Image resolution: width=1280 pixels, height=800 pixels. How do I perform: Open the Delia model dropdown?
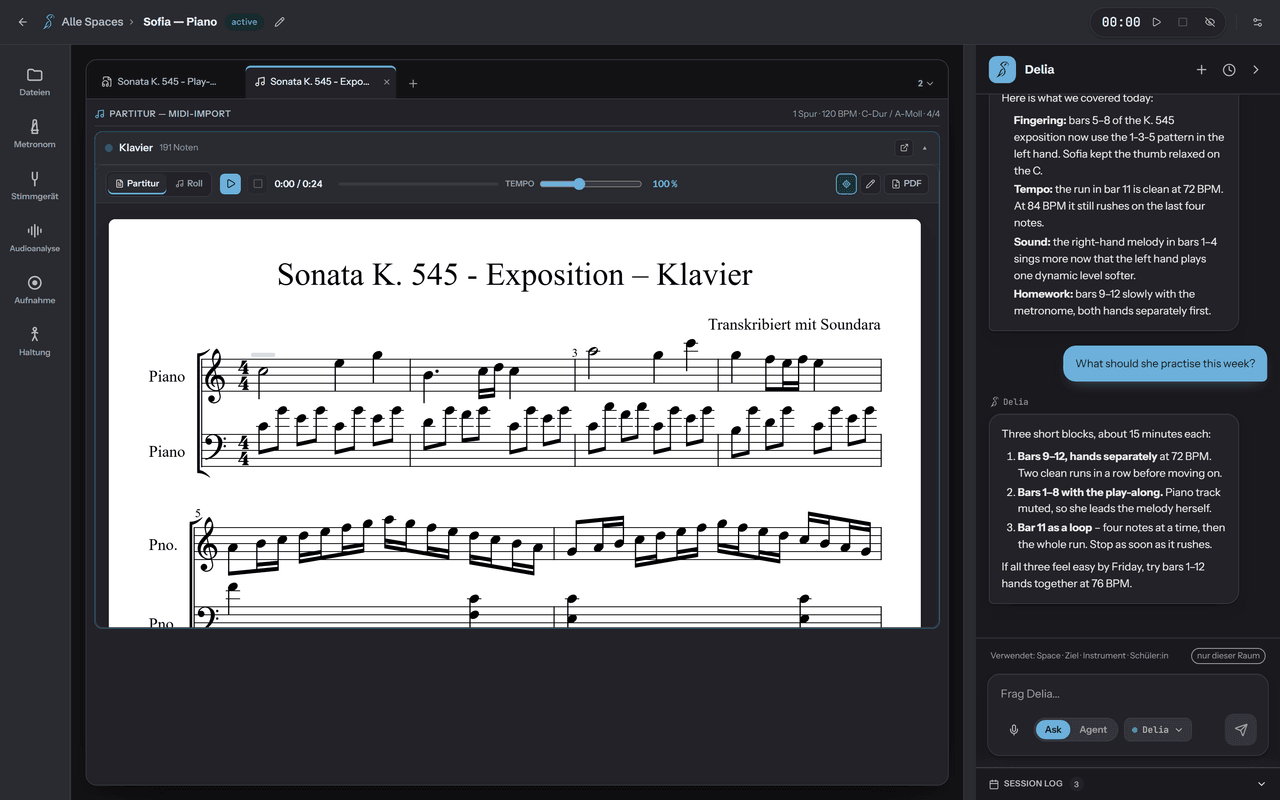point(1157,730)
